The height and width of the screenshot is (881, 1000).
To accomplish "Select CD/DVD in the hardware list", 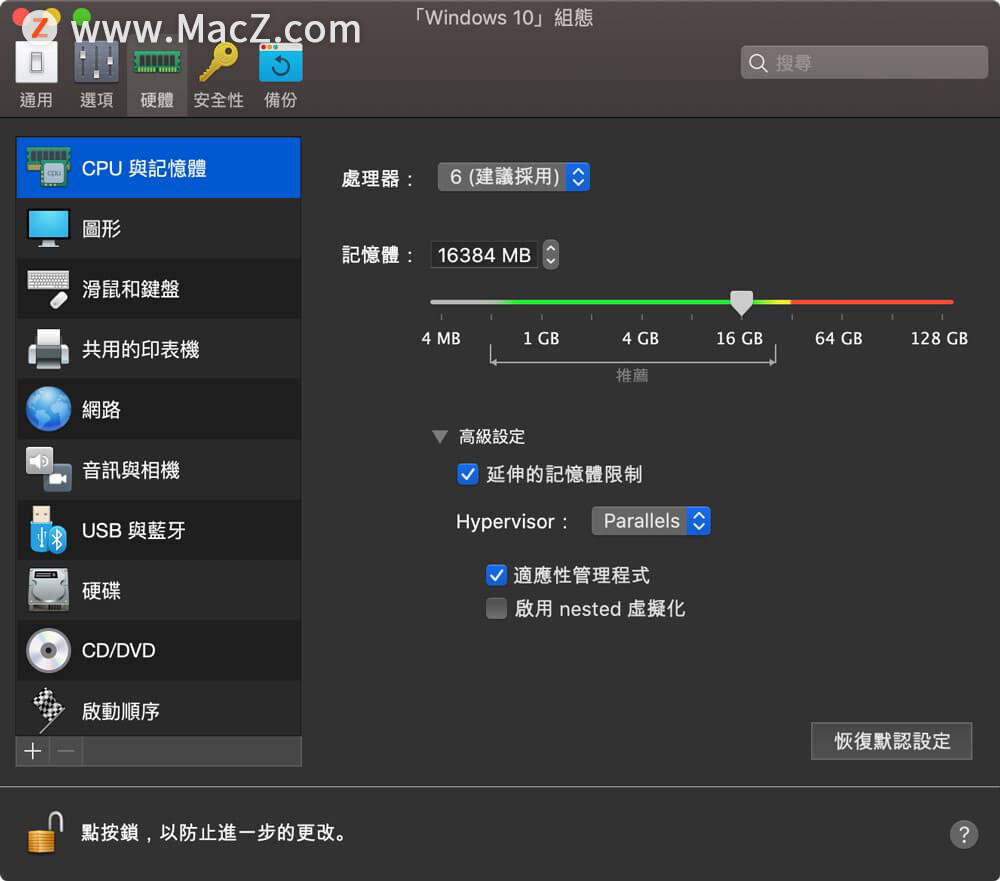I will (x=158, y=650).
